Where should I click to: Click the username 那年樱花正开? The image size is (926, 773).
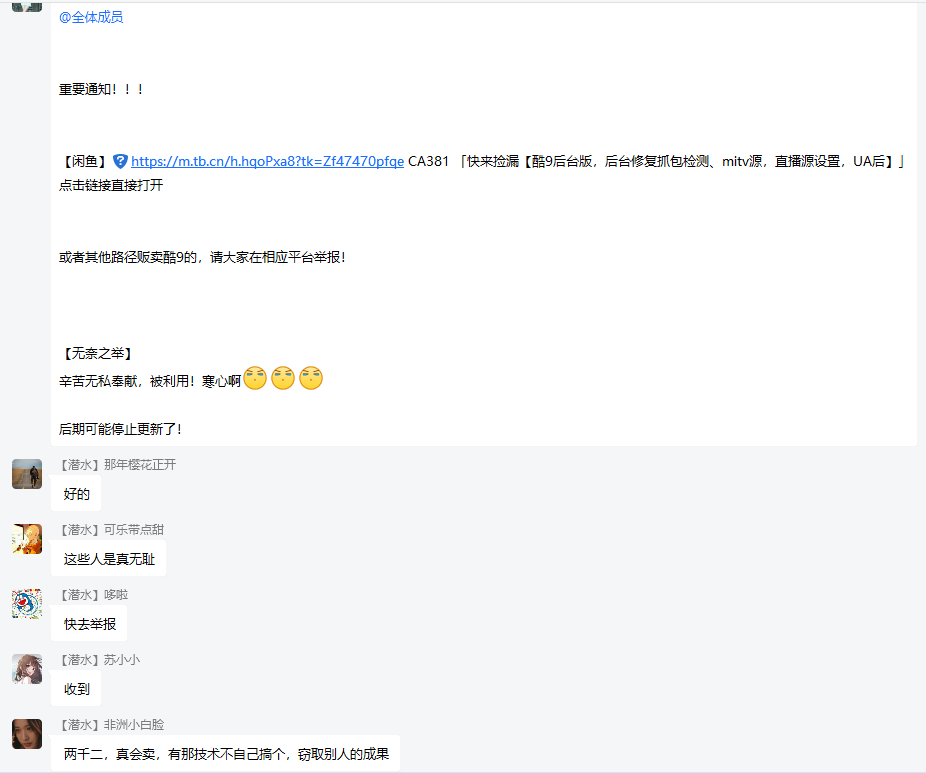point(140,465)
